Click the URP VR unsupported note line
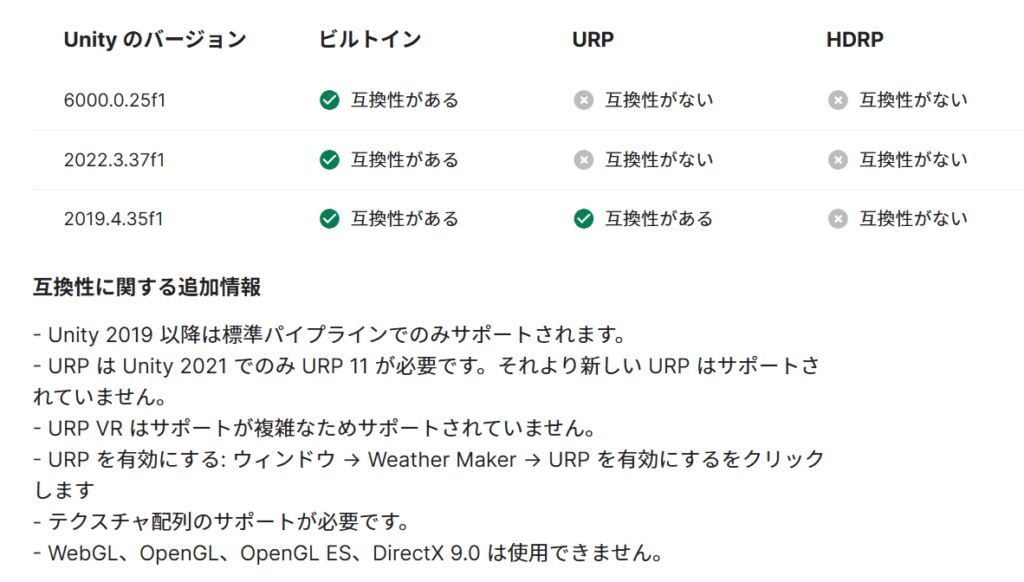 (314, 428)
